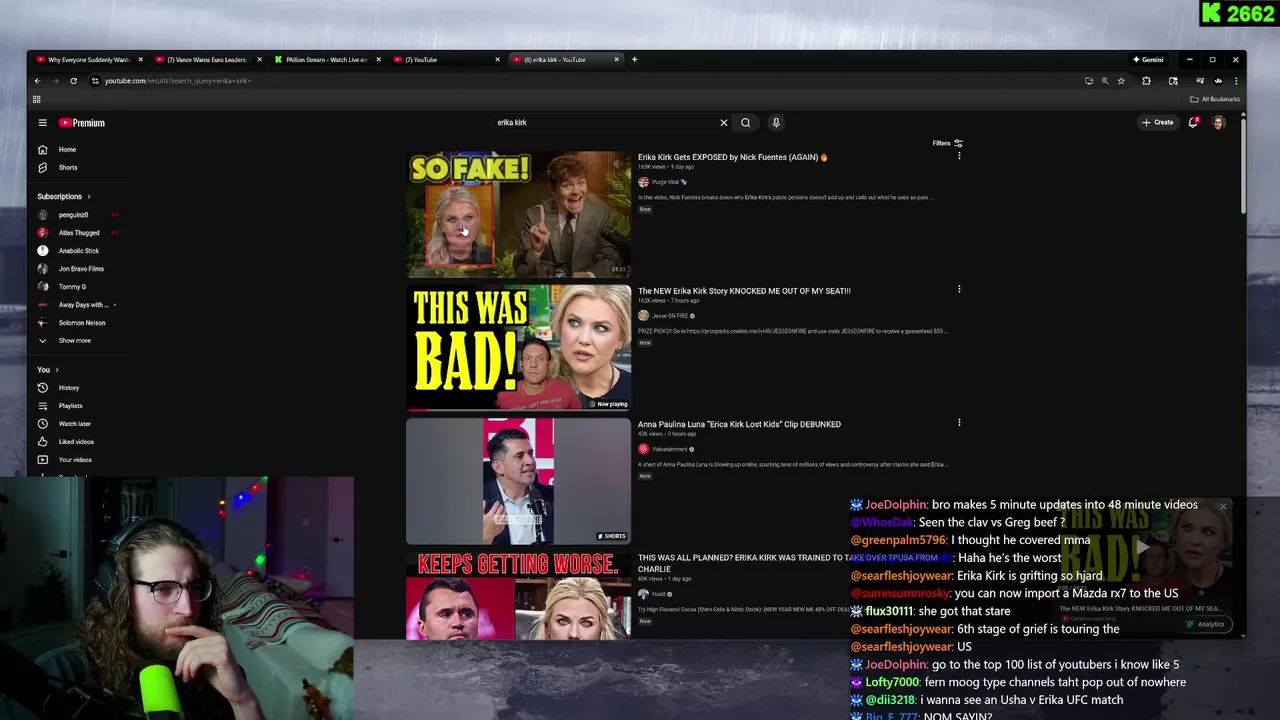Open Solomon Nelson subscription channel
Viewport: 1280px width, 720px height.
coord(80,323)
